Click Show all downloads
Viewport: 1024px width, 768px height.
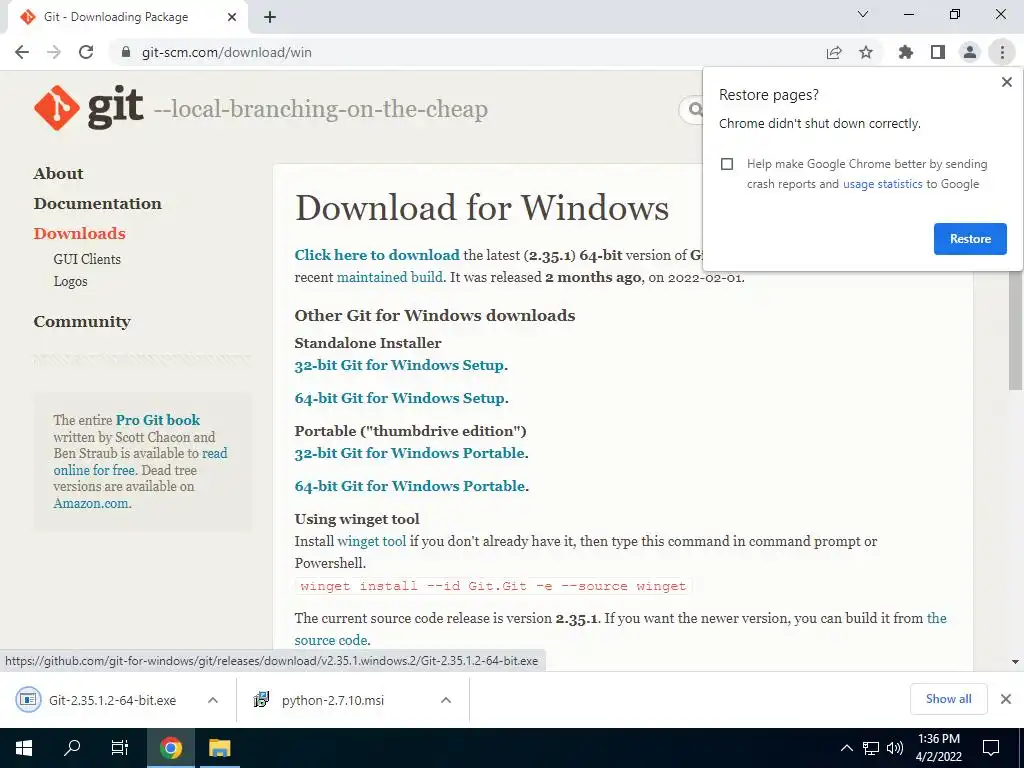click(948, 699)
